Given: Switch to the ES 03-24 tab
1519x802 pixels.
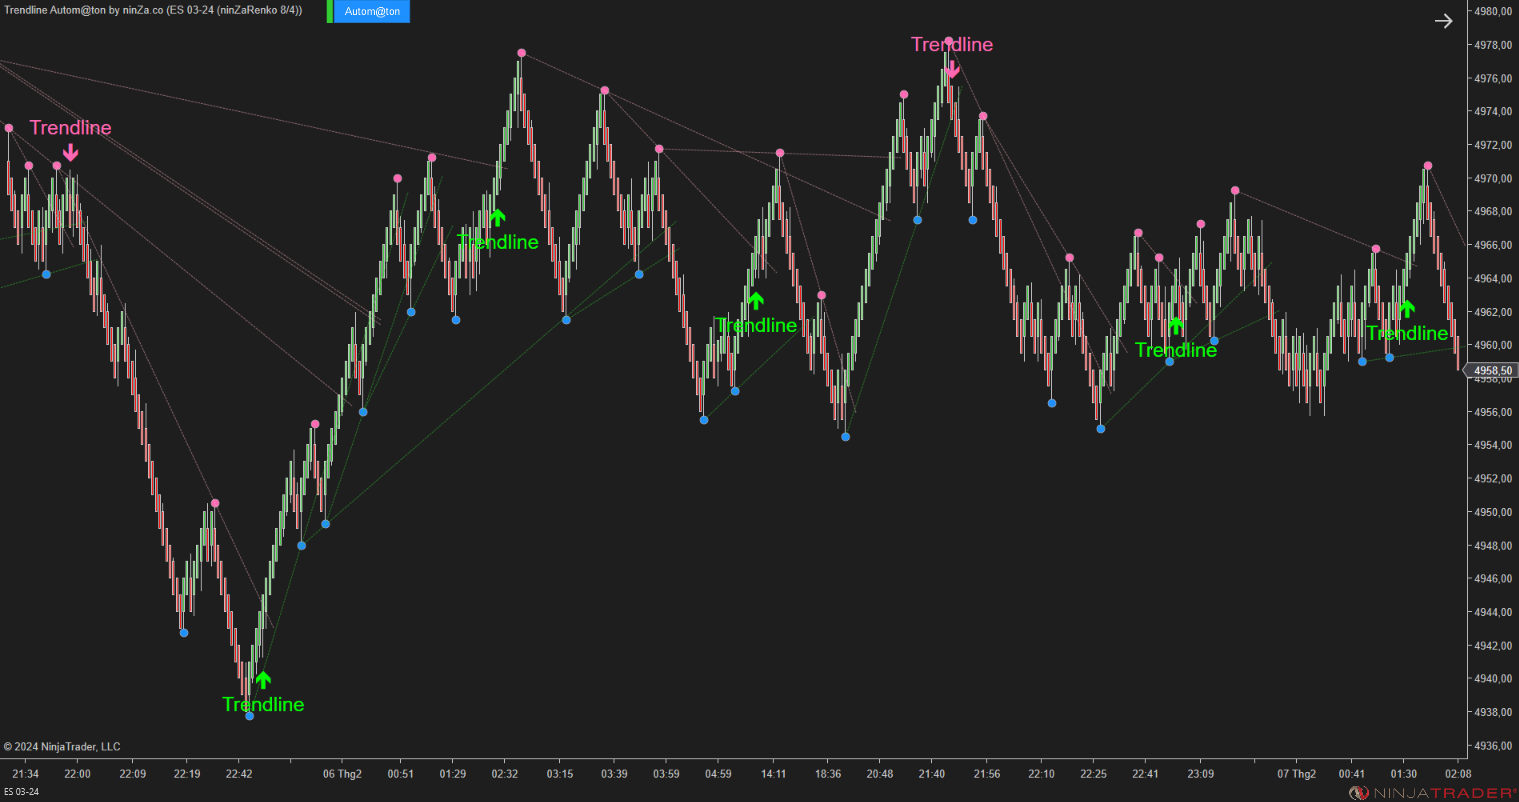Looking at the screenshot, I should [x=22, y=789].
